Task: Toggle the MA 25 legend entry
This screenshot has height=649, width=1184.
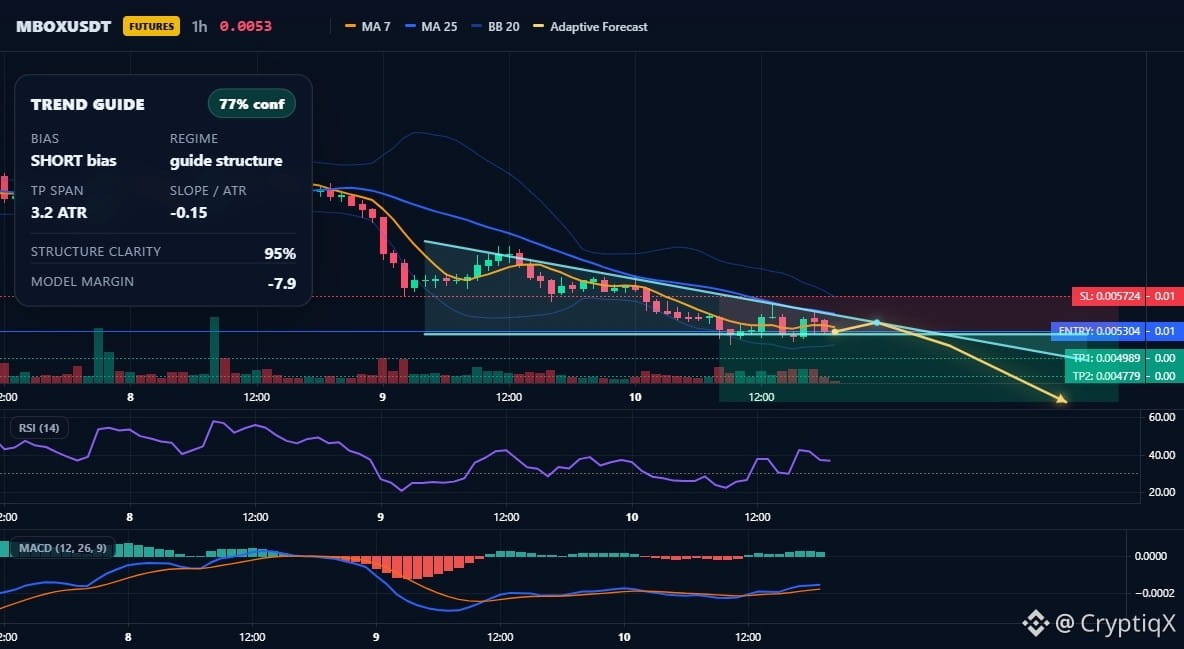Action: tap(431, 26)
